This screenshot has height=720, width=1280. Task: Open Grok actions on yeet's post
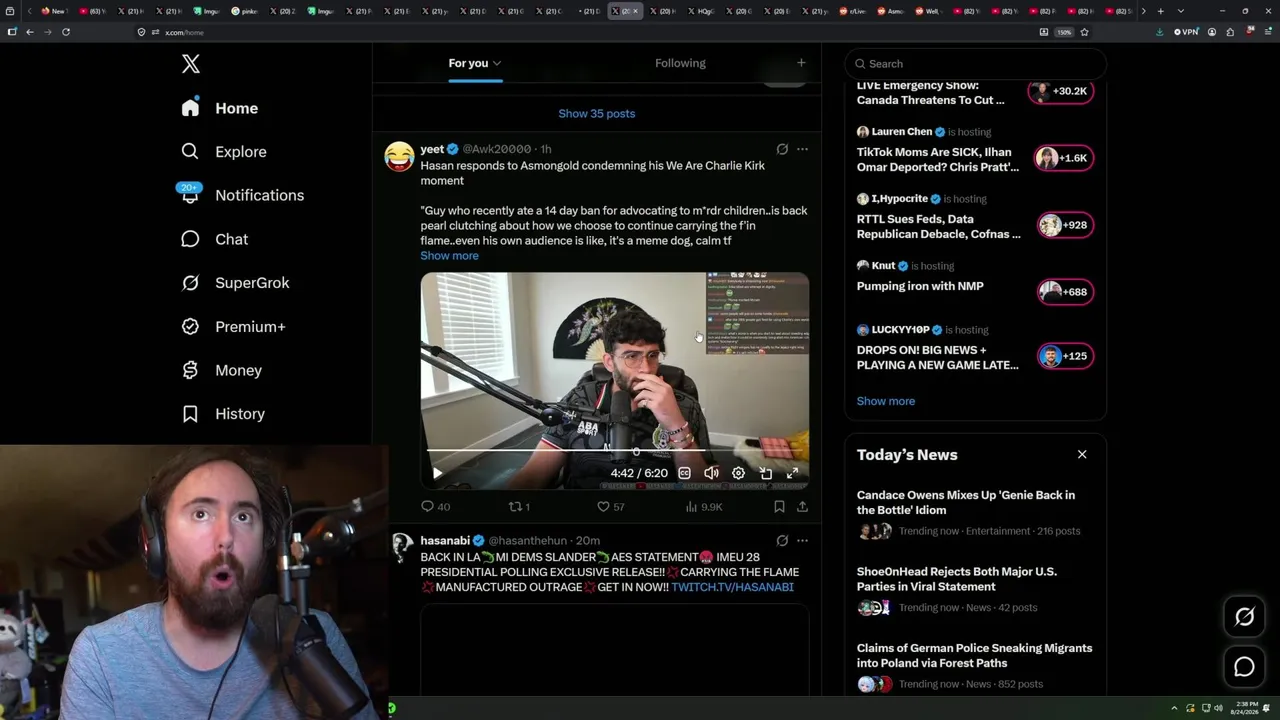pos(782,149)
